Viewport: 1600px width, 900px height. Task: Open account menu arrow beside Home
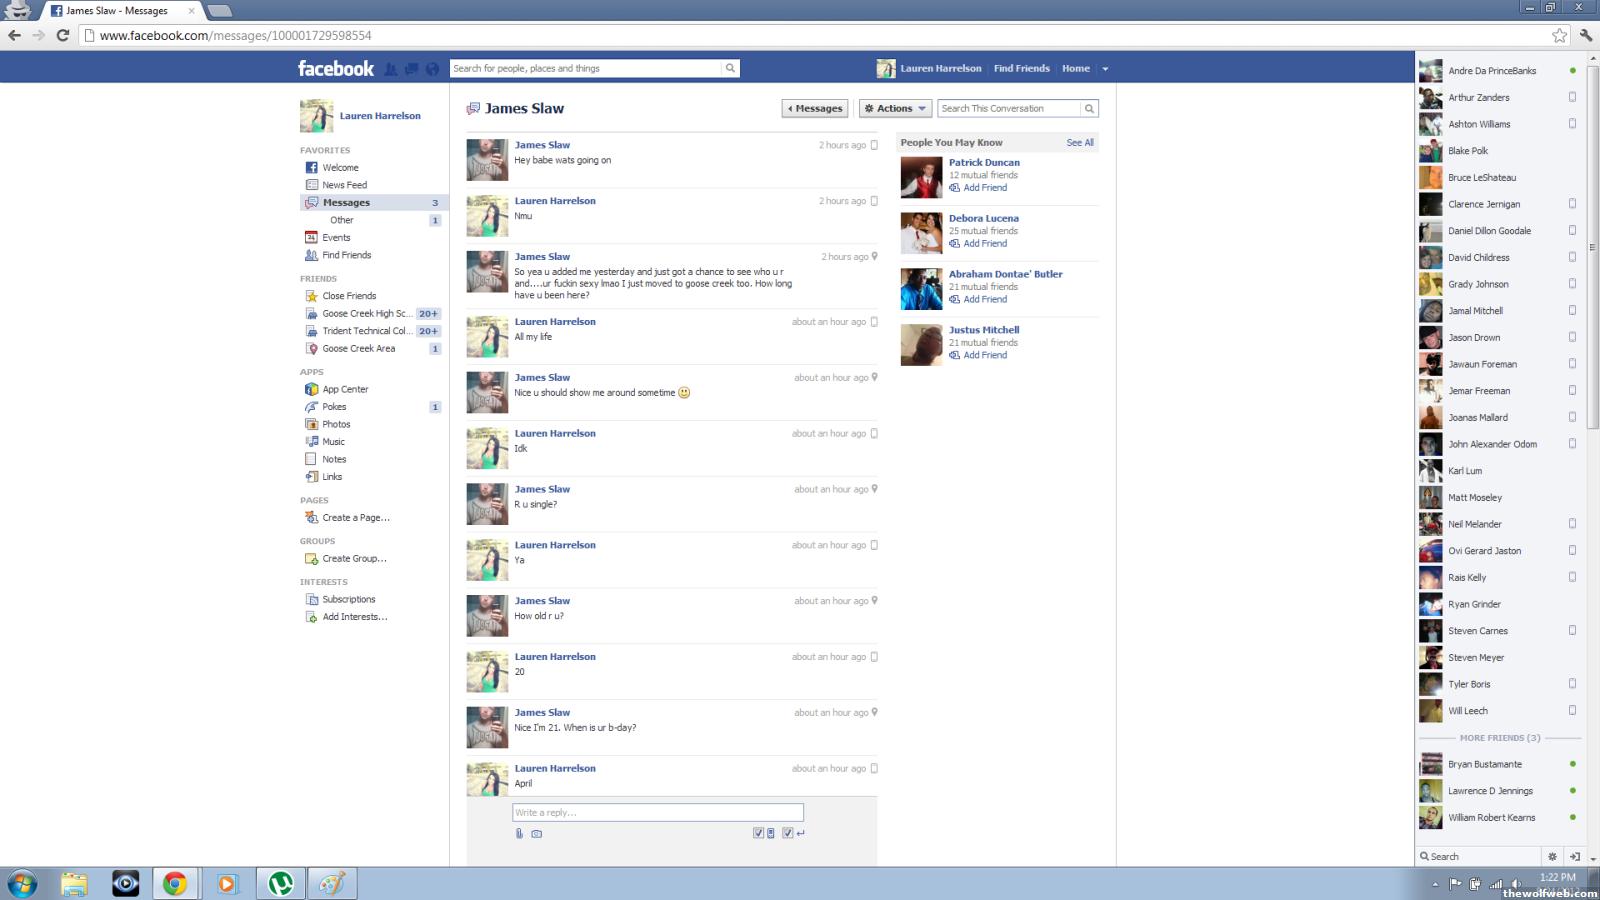click(1105, 69)
